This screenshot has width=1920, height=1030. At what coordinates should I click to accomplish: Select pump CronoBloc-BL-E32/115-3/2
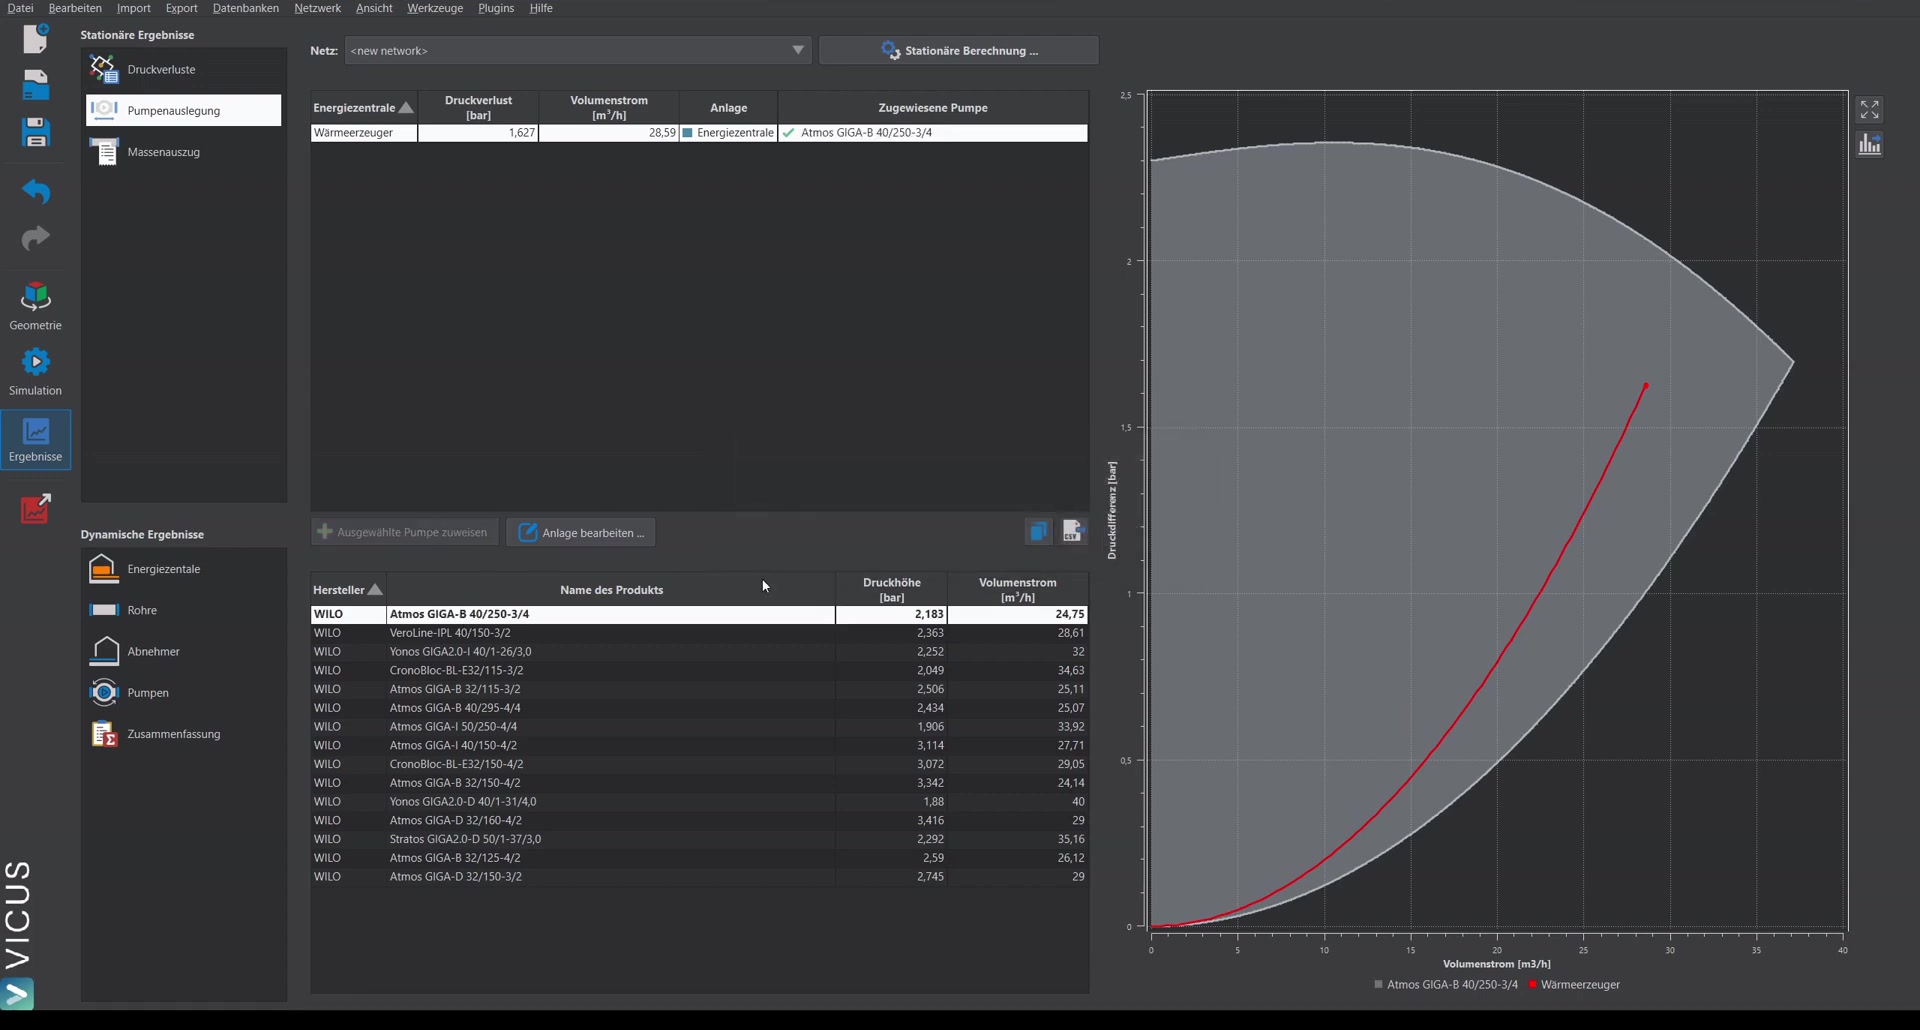pos(699,670)
